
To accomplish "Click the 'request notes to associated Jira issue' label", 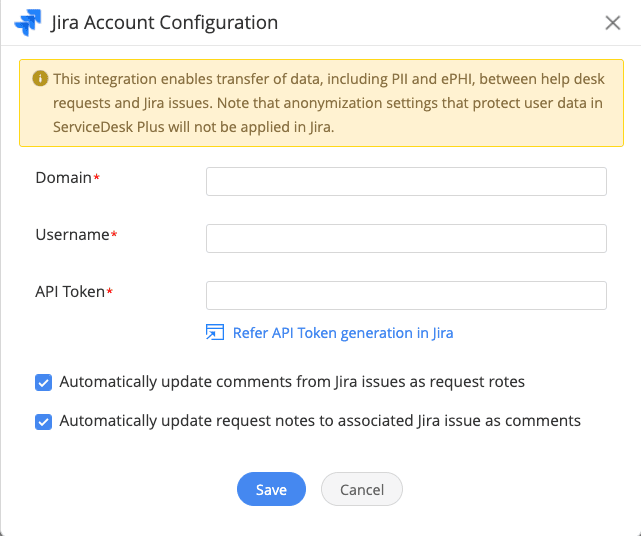I will coord(320,421).
